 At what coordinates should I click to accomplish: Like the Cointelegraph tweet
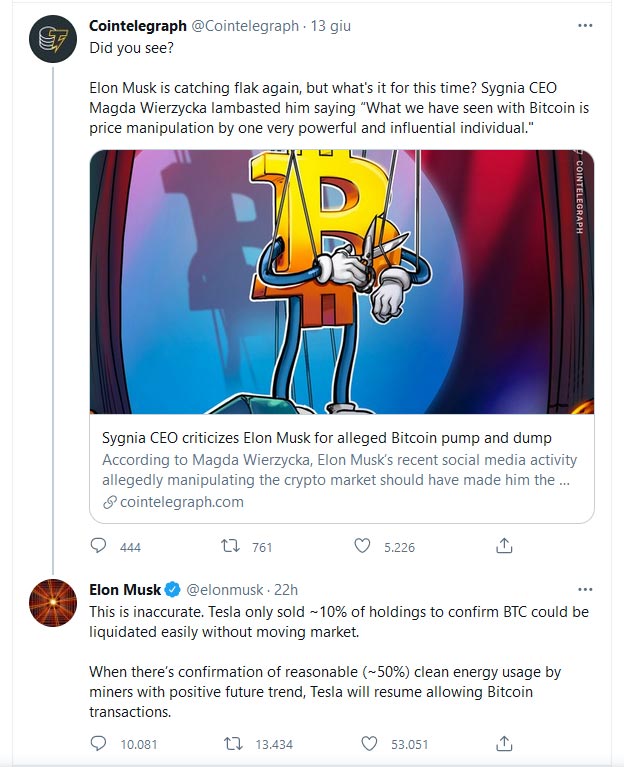point(363,546)
